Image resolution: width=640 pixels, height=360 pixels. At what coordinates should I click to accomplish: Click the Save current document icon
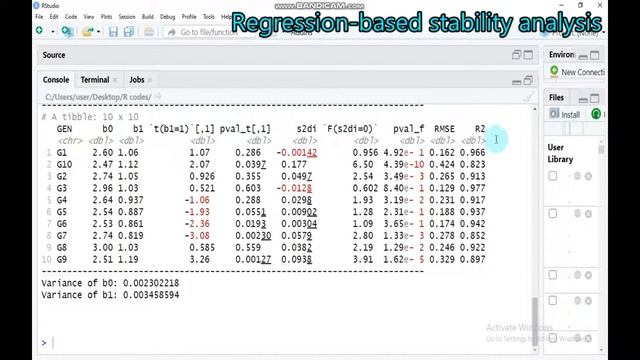coord(113,31)
